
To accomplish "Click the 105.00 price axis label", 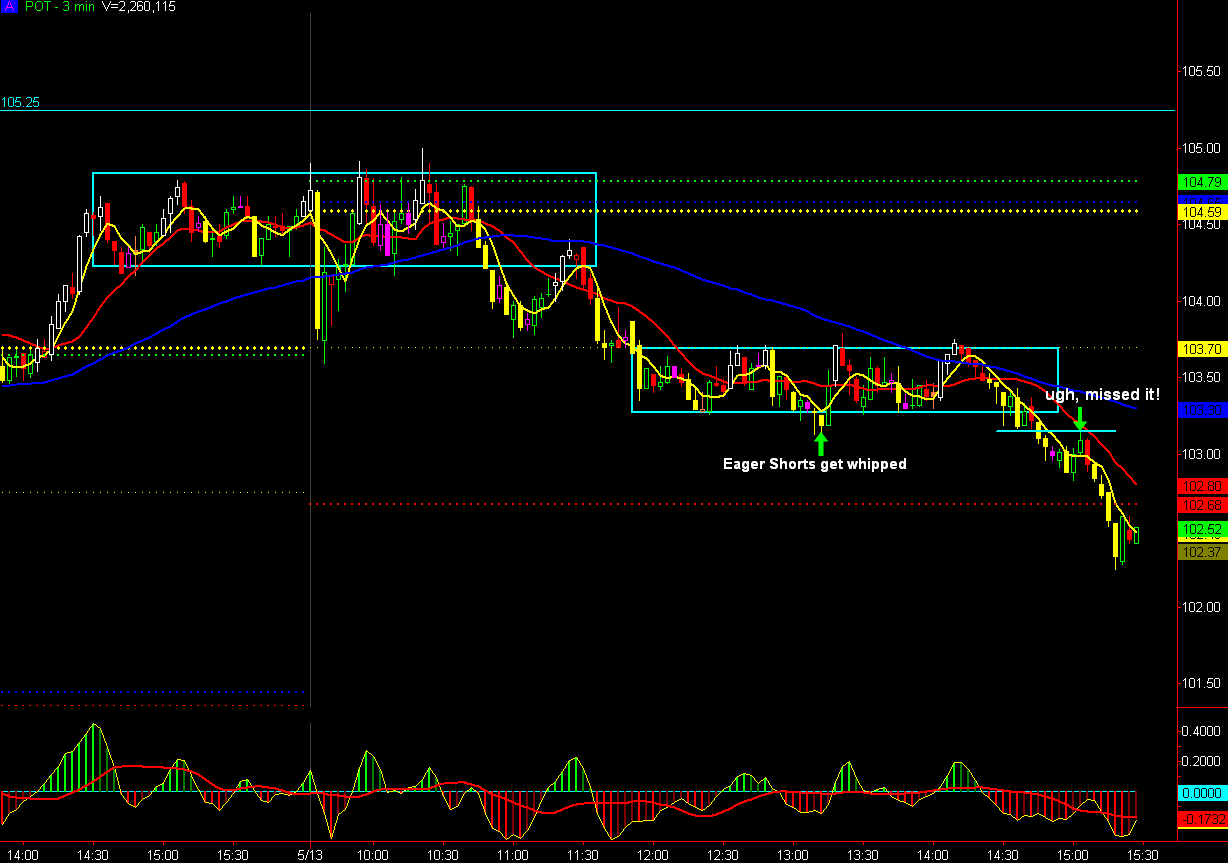I will [1201, 148].
